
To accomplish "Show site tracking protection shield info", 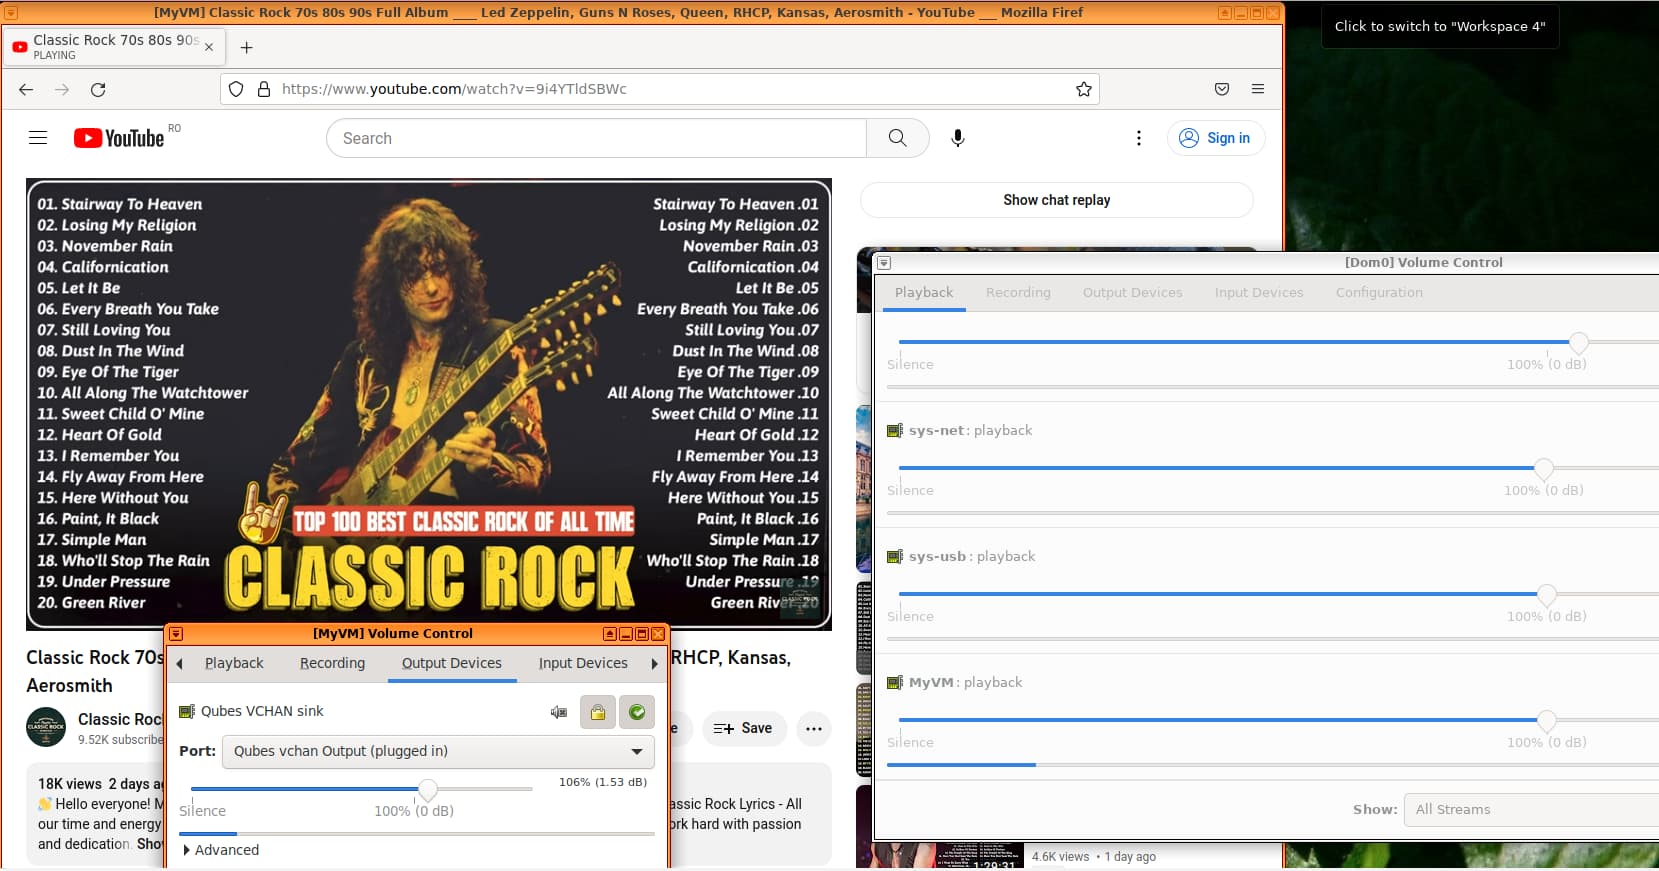I will 236,89.
